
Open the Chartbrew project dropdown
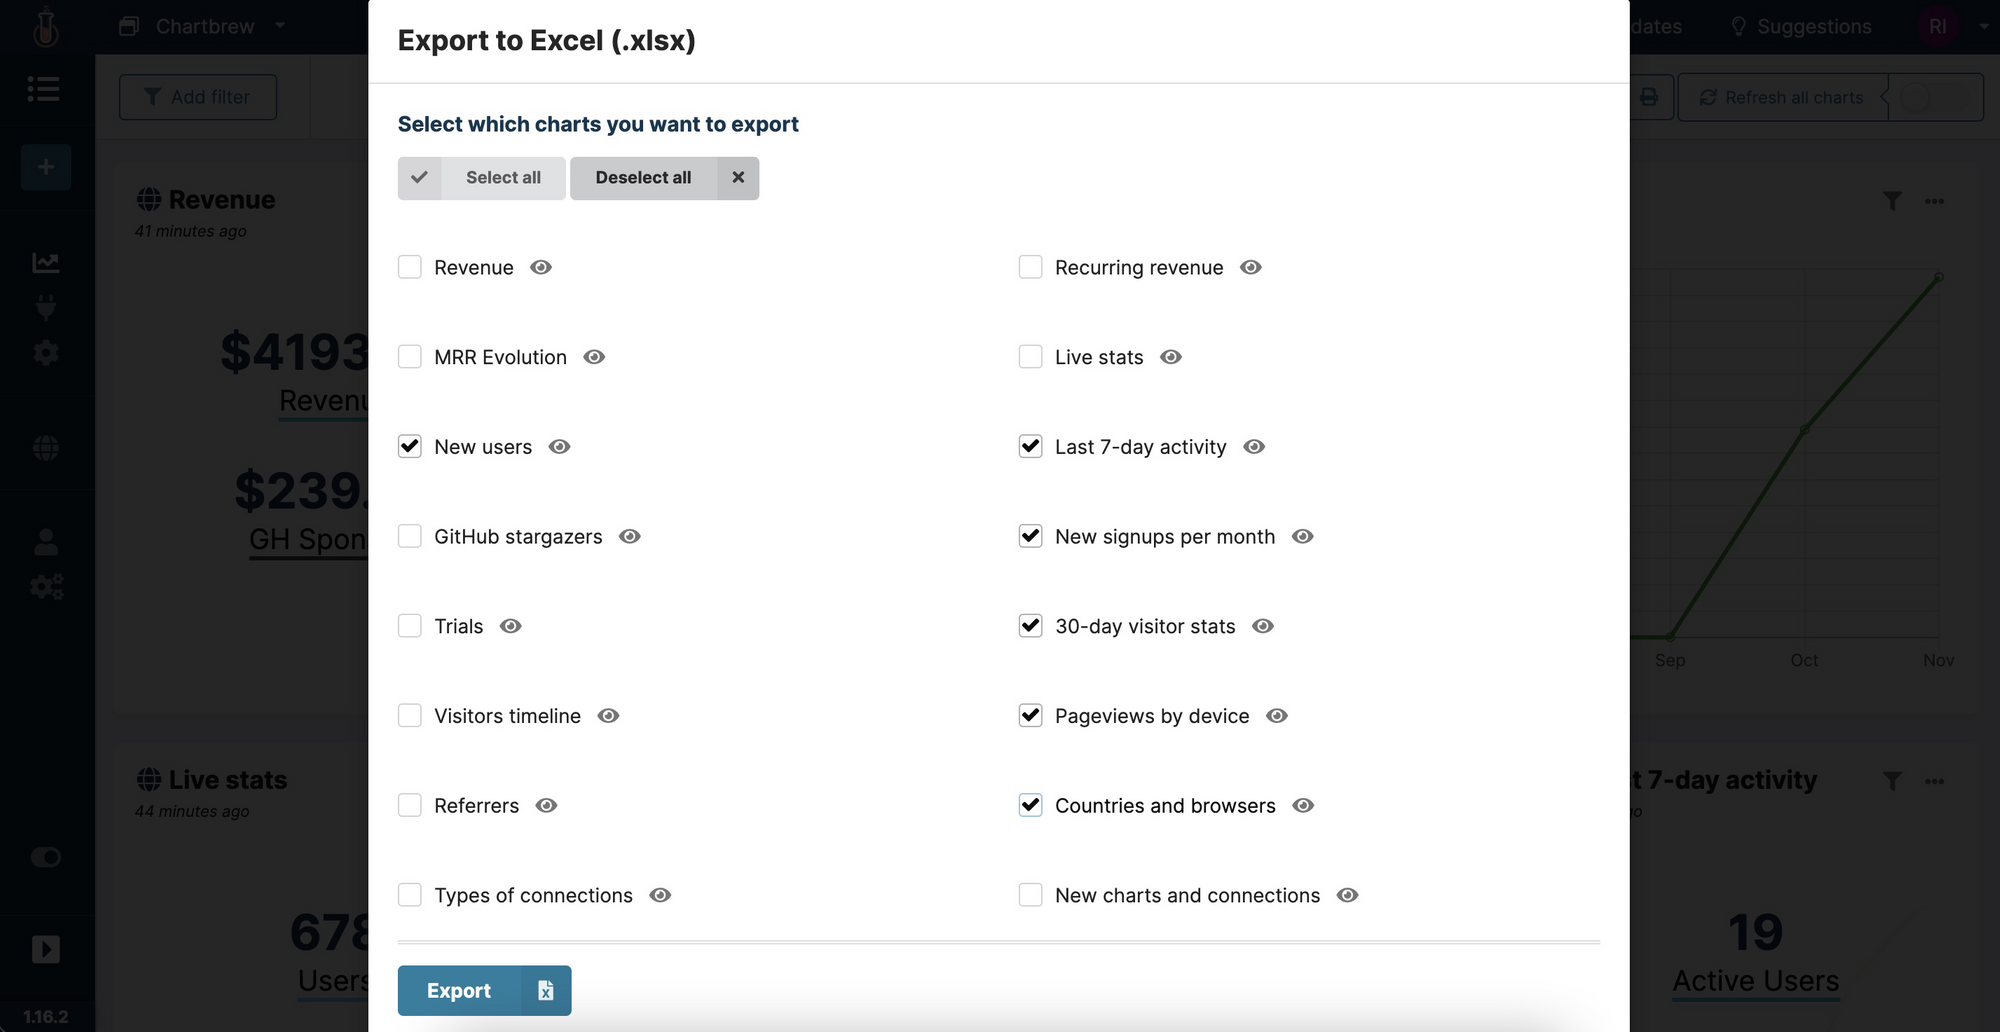pos(205,26)
